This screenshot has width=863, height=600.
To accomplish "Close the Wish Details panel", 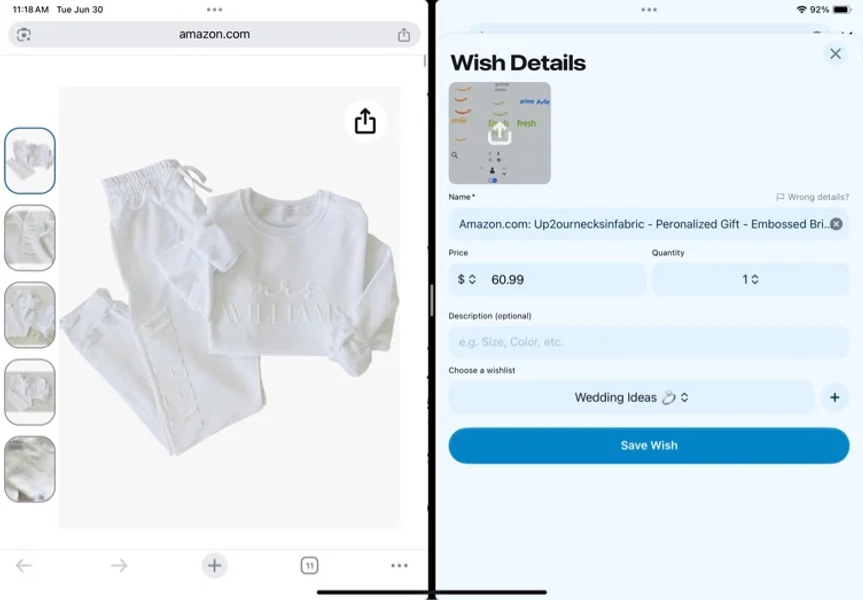I will [835, 53].
